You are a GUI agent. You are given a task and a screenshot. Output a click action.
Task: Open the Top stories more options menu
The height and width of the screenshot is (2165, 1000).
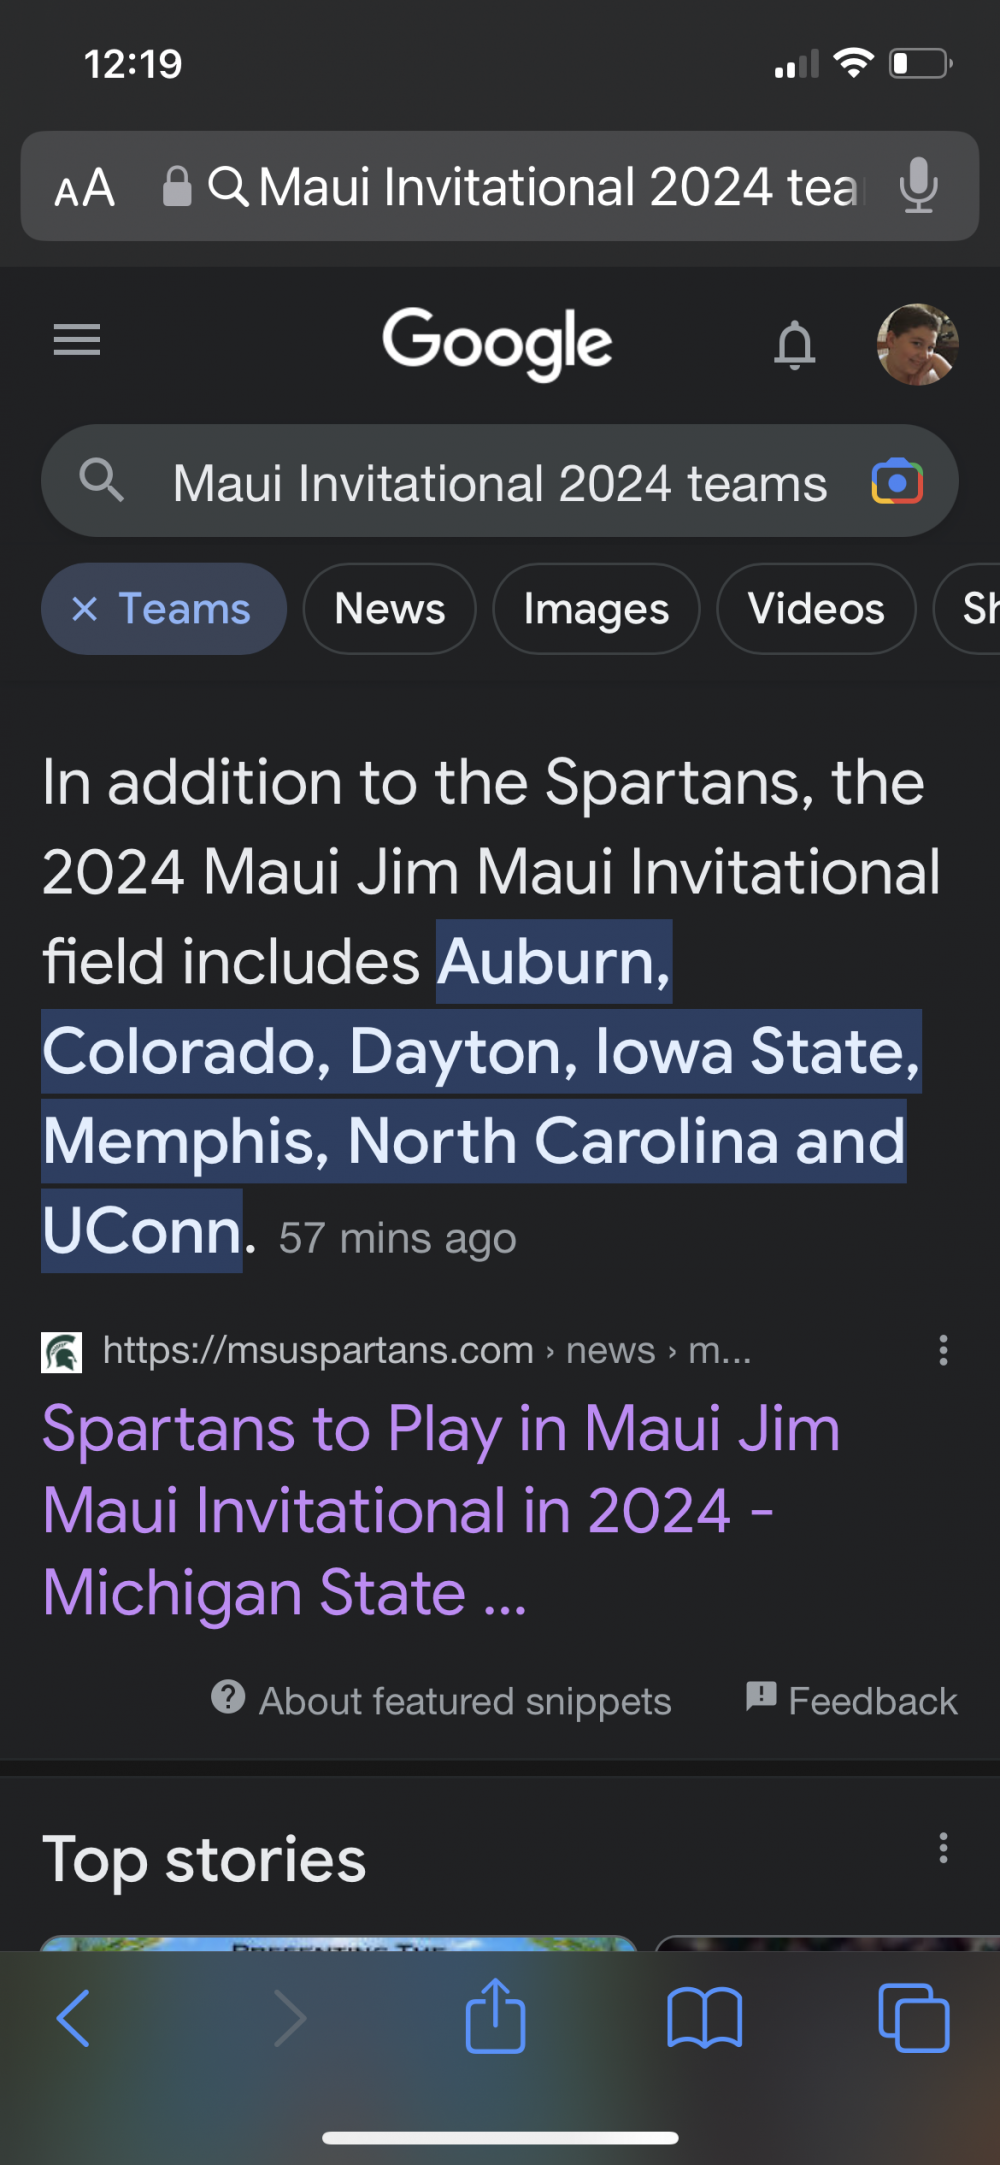pos(943,1848)
